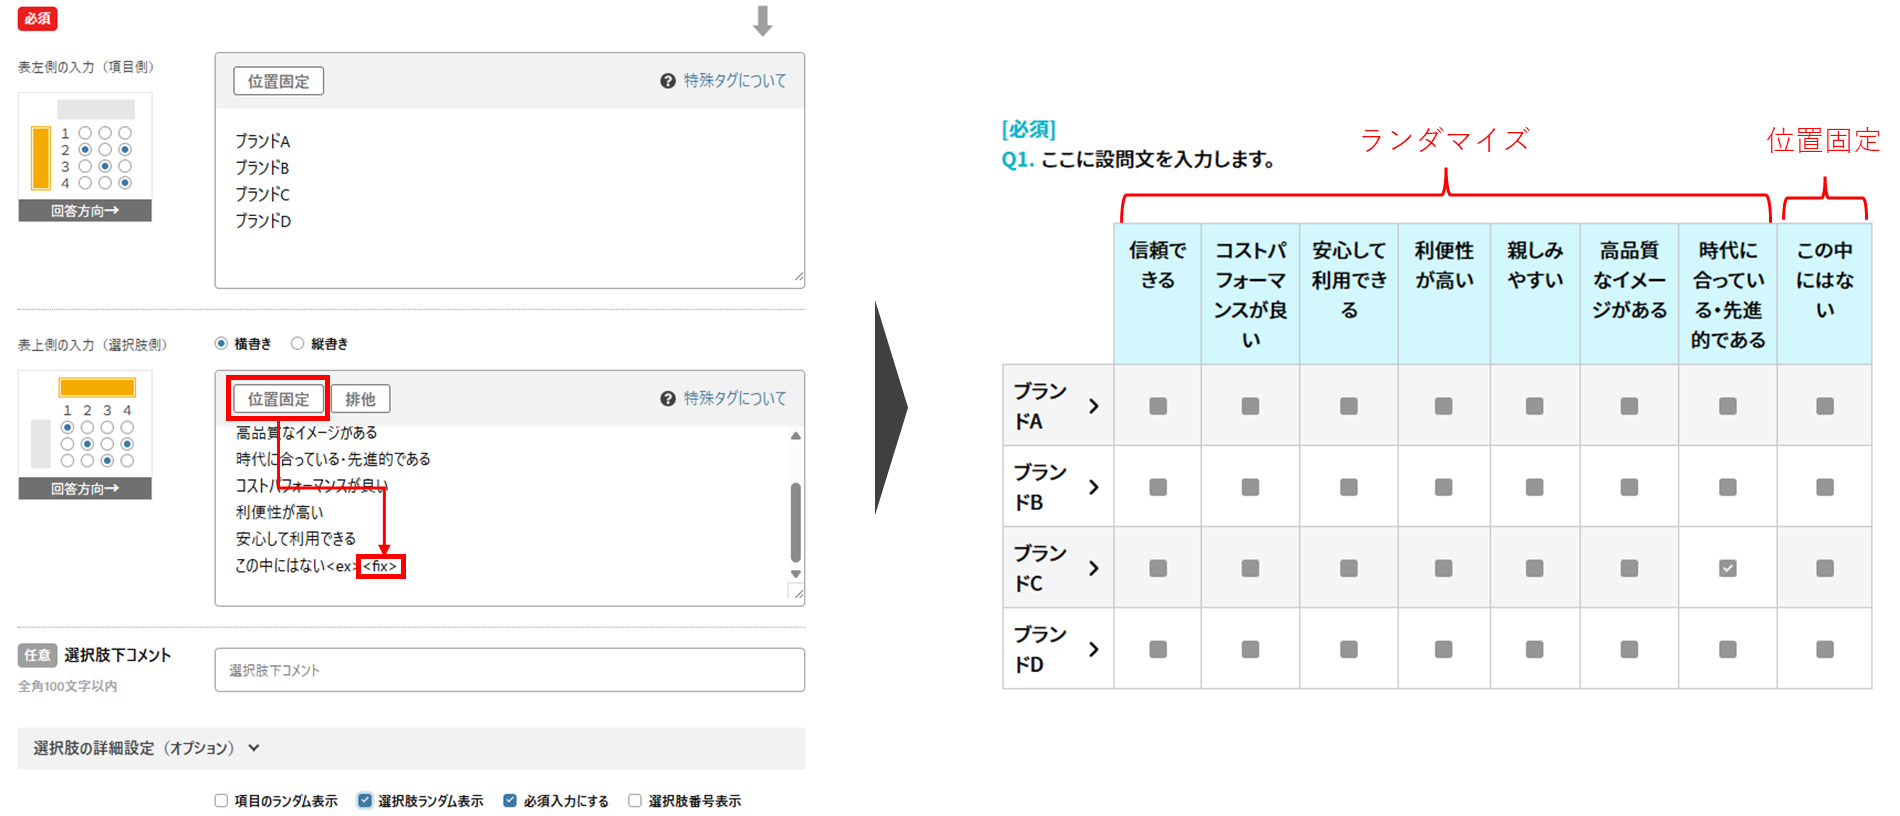Click the 排他 button
Screen dimensions: 1900x816
[360, 399]
